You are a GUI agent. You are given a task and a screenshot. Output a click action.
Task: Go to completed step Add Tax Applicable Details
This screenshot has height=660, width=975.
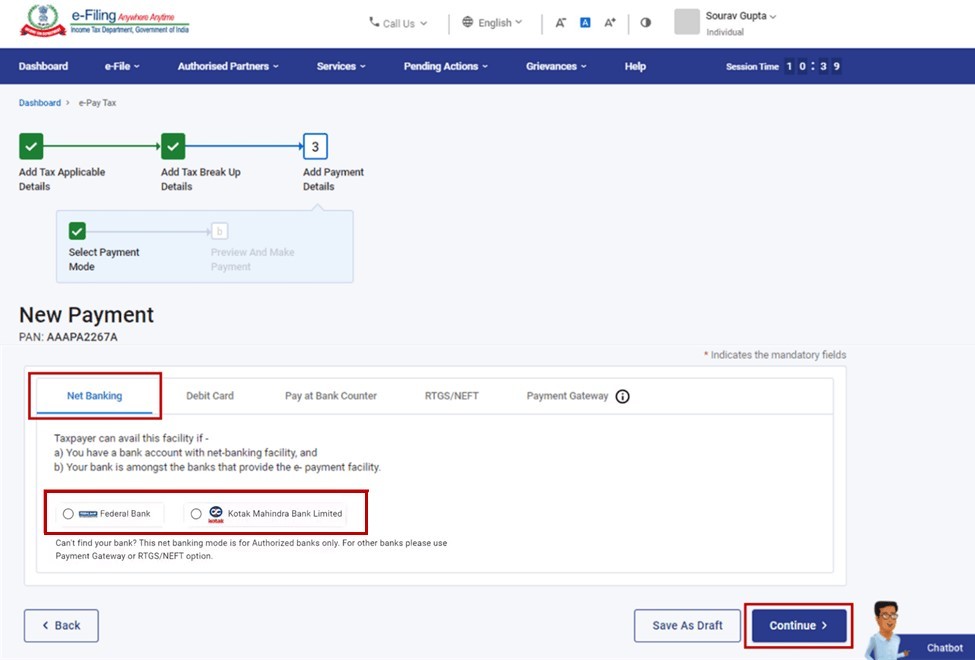point(31,147)
